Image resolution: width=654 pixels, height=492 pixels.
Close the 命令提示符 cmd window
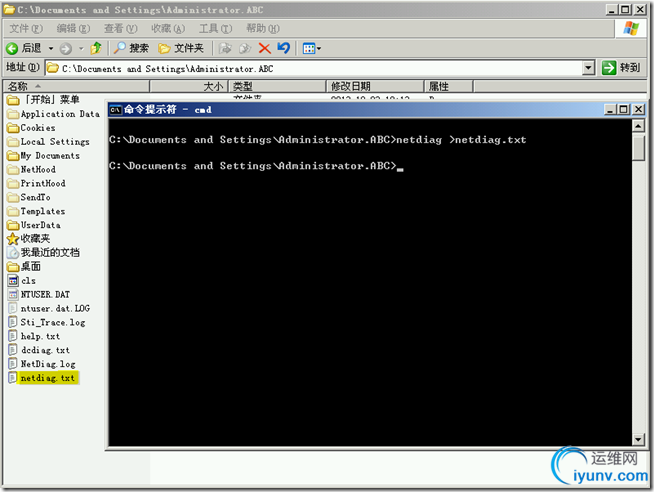[638, 109]
